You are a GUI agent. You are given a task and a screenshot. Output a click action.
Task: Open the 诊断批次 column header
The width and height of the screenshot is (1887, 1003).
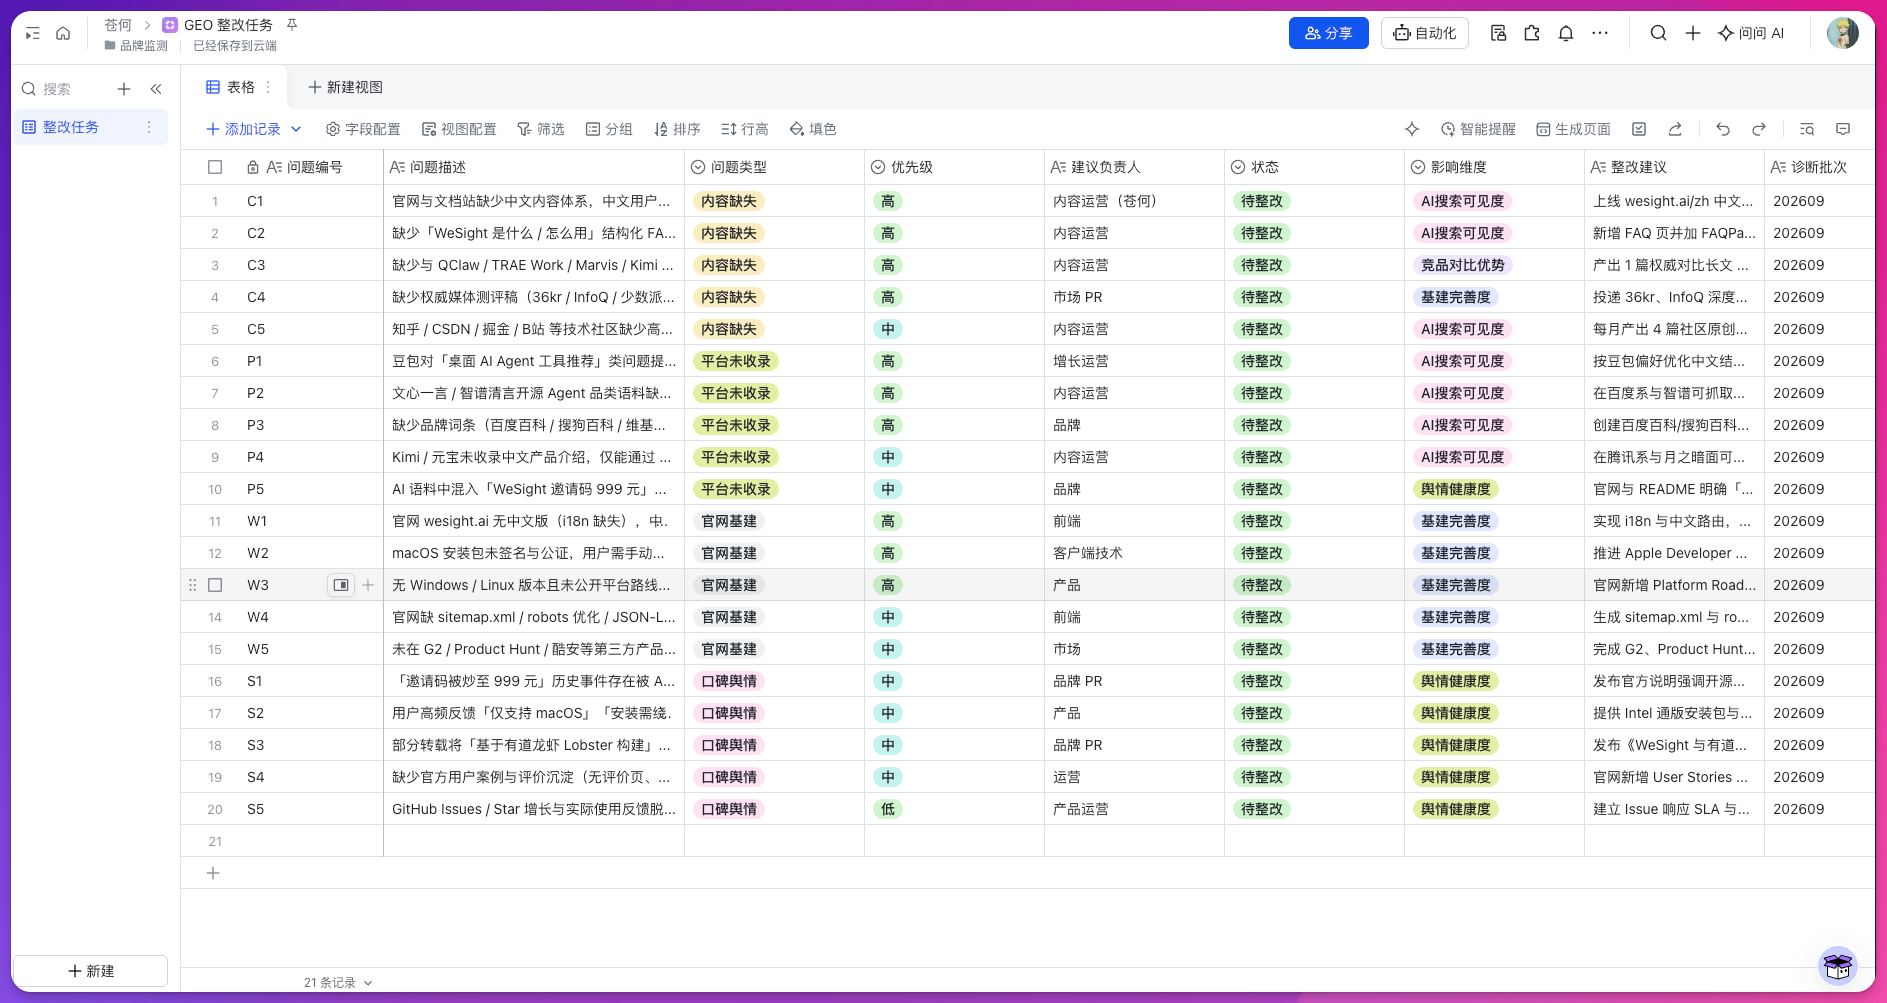(1819, 167)
